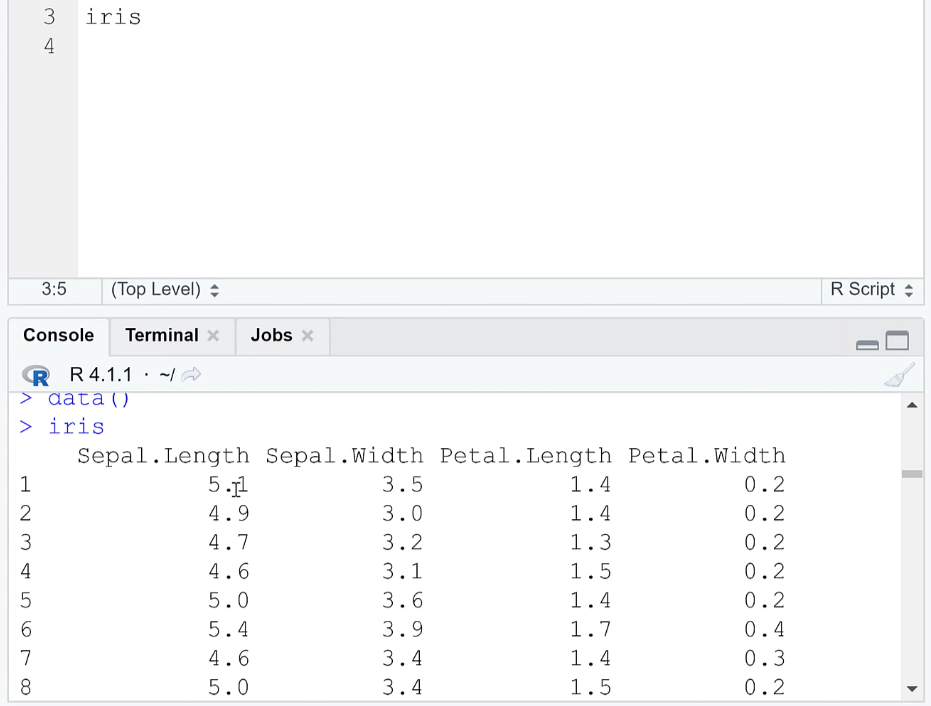
Task: Click the '~/' working directory path label
Action: click(x=167, y=375)
